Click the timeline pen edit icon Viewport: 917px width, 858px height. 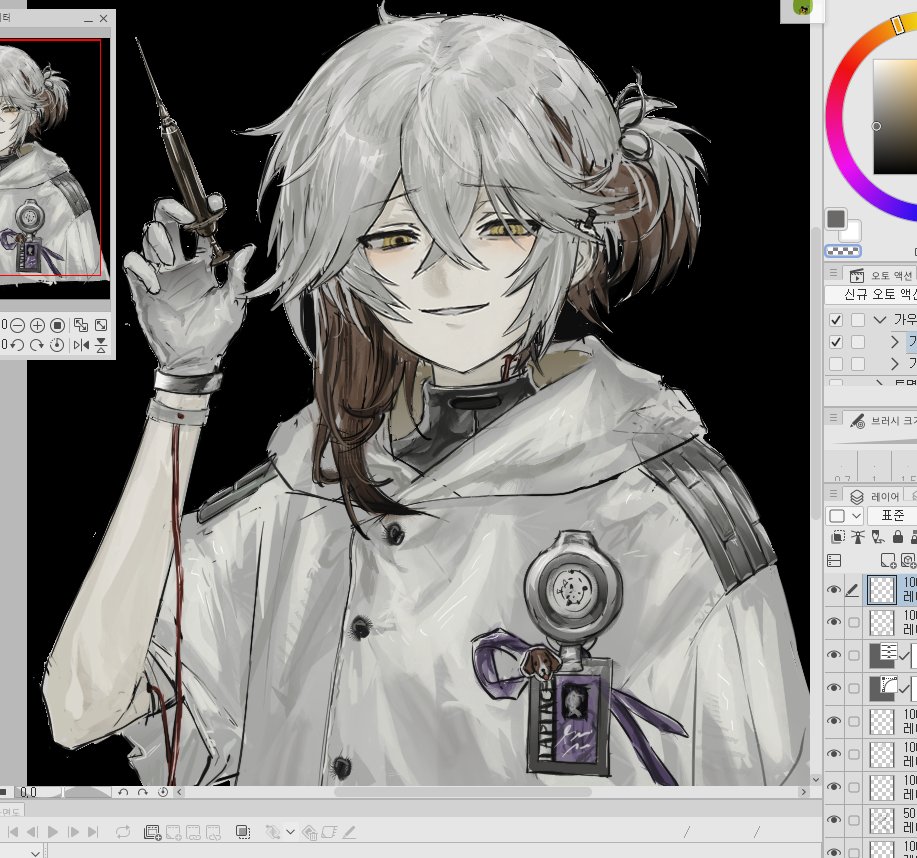point(349,832)
